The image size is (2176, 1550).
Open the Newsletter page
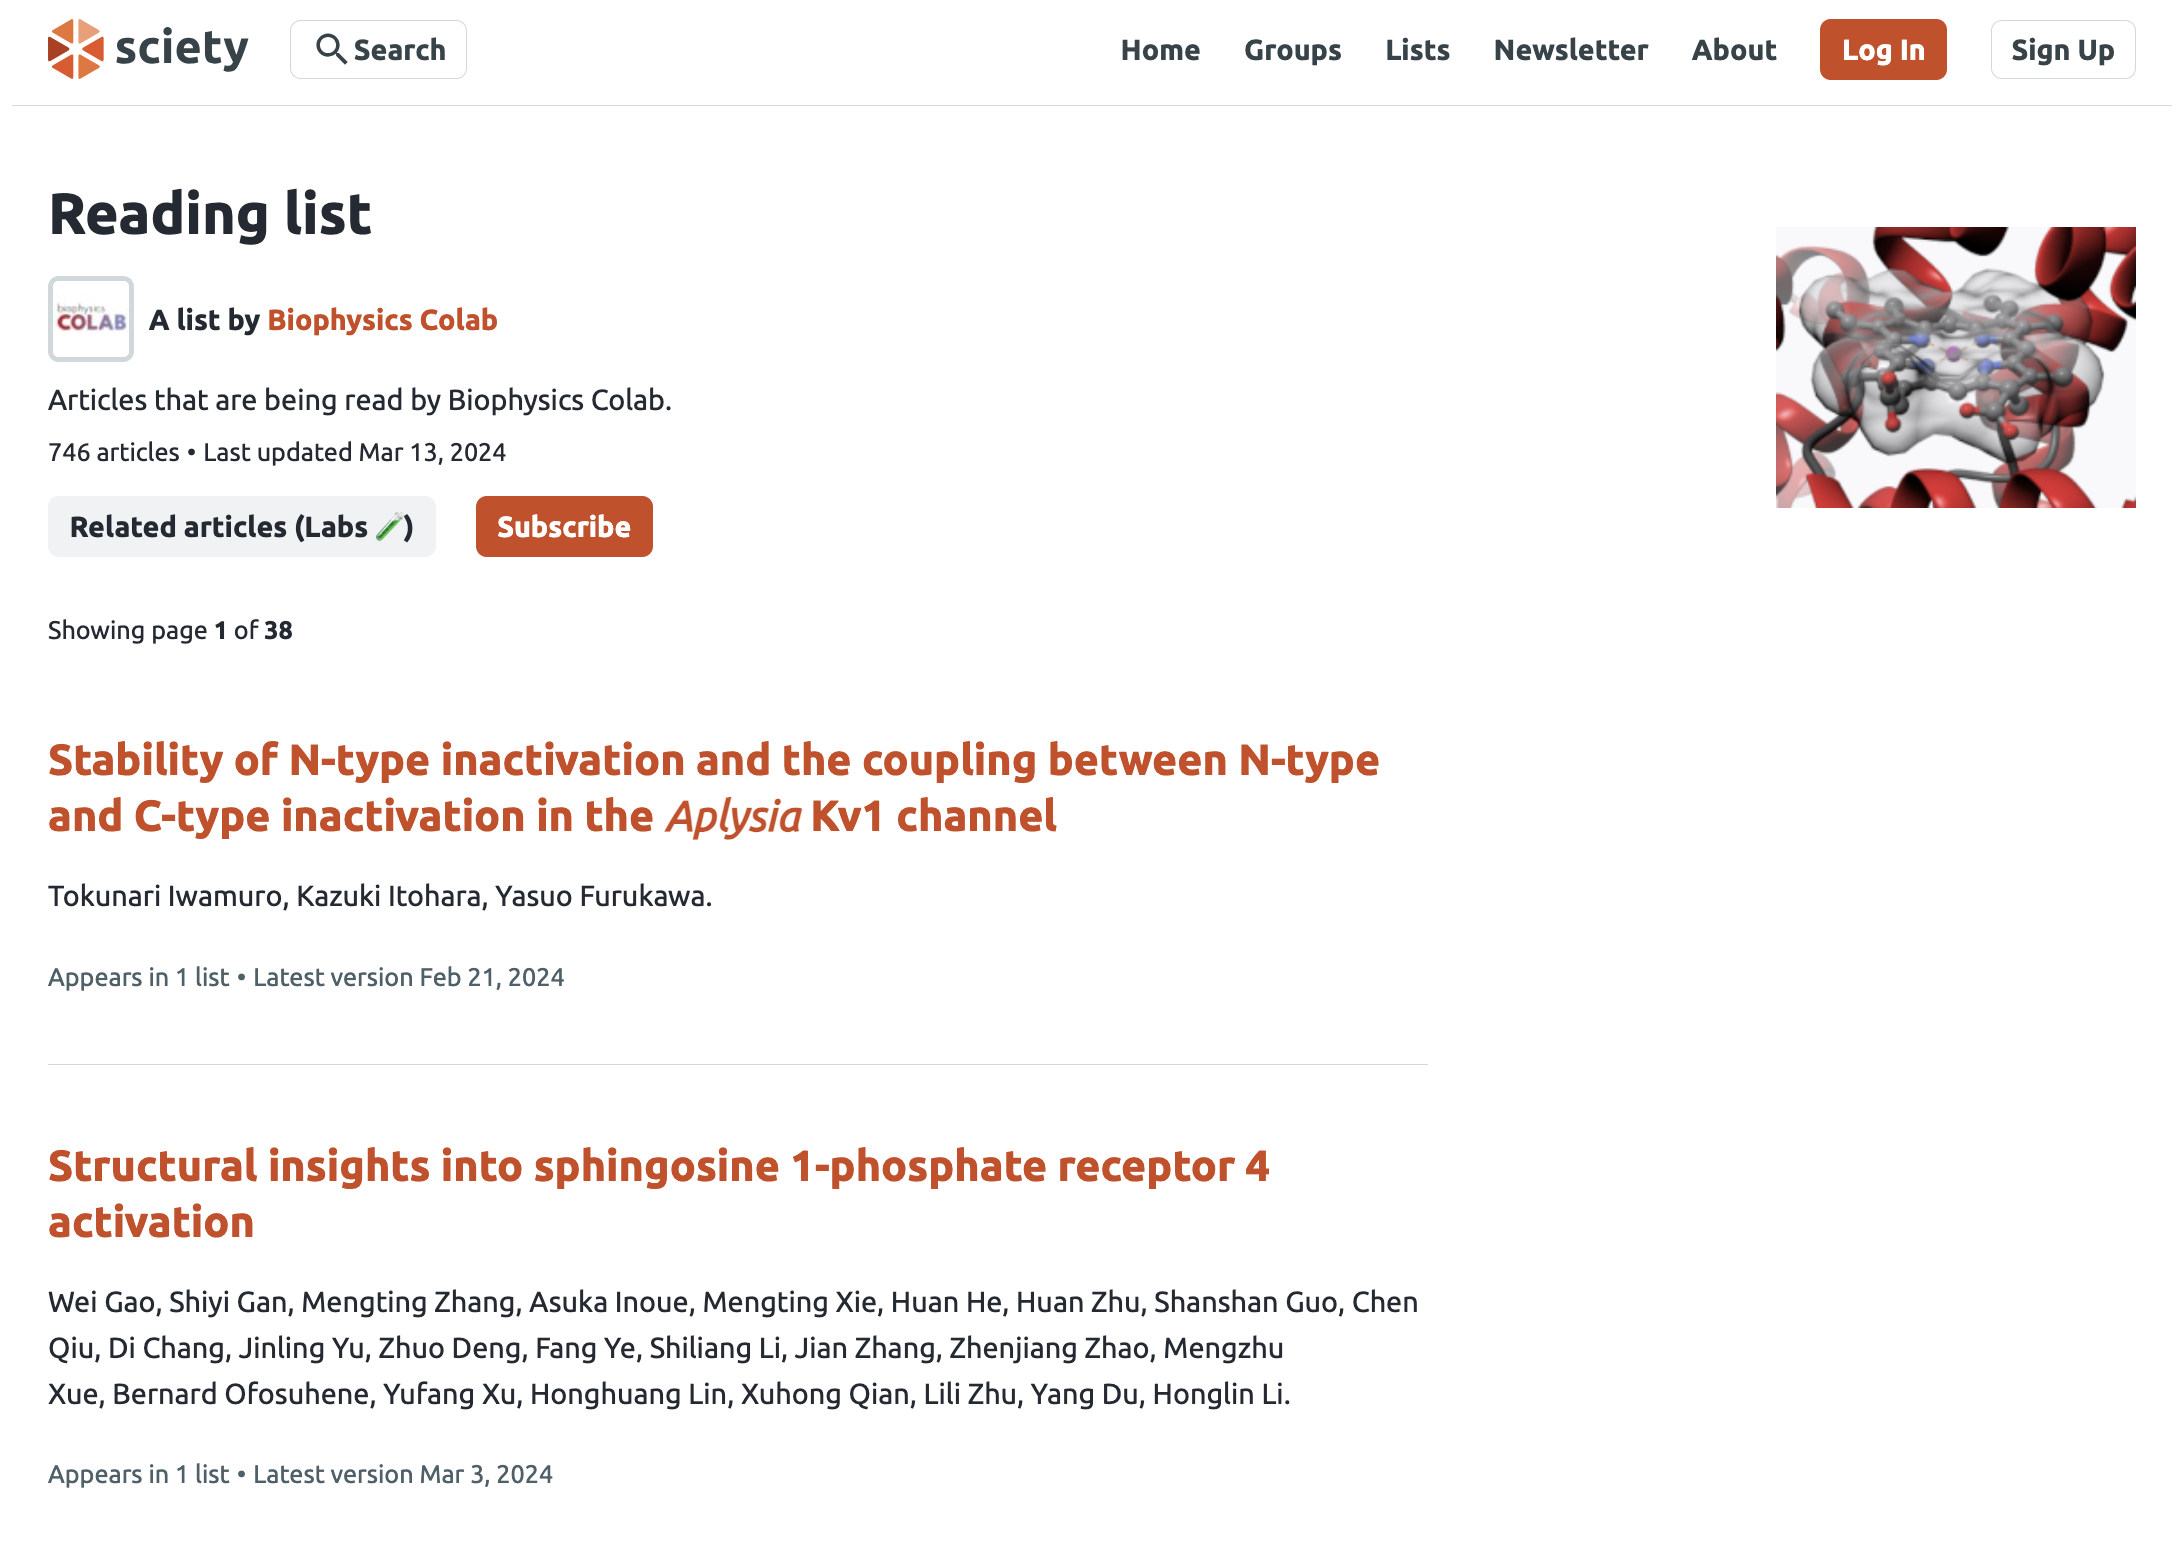click(1570, 50)
